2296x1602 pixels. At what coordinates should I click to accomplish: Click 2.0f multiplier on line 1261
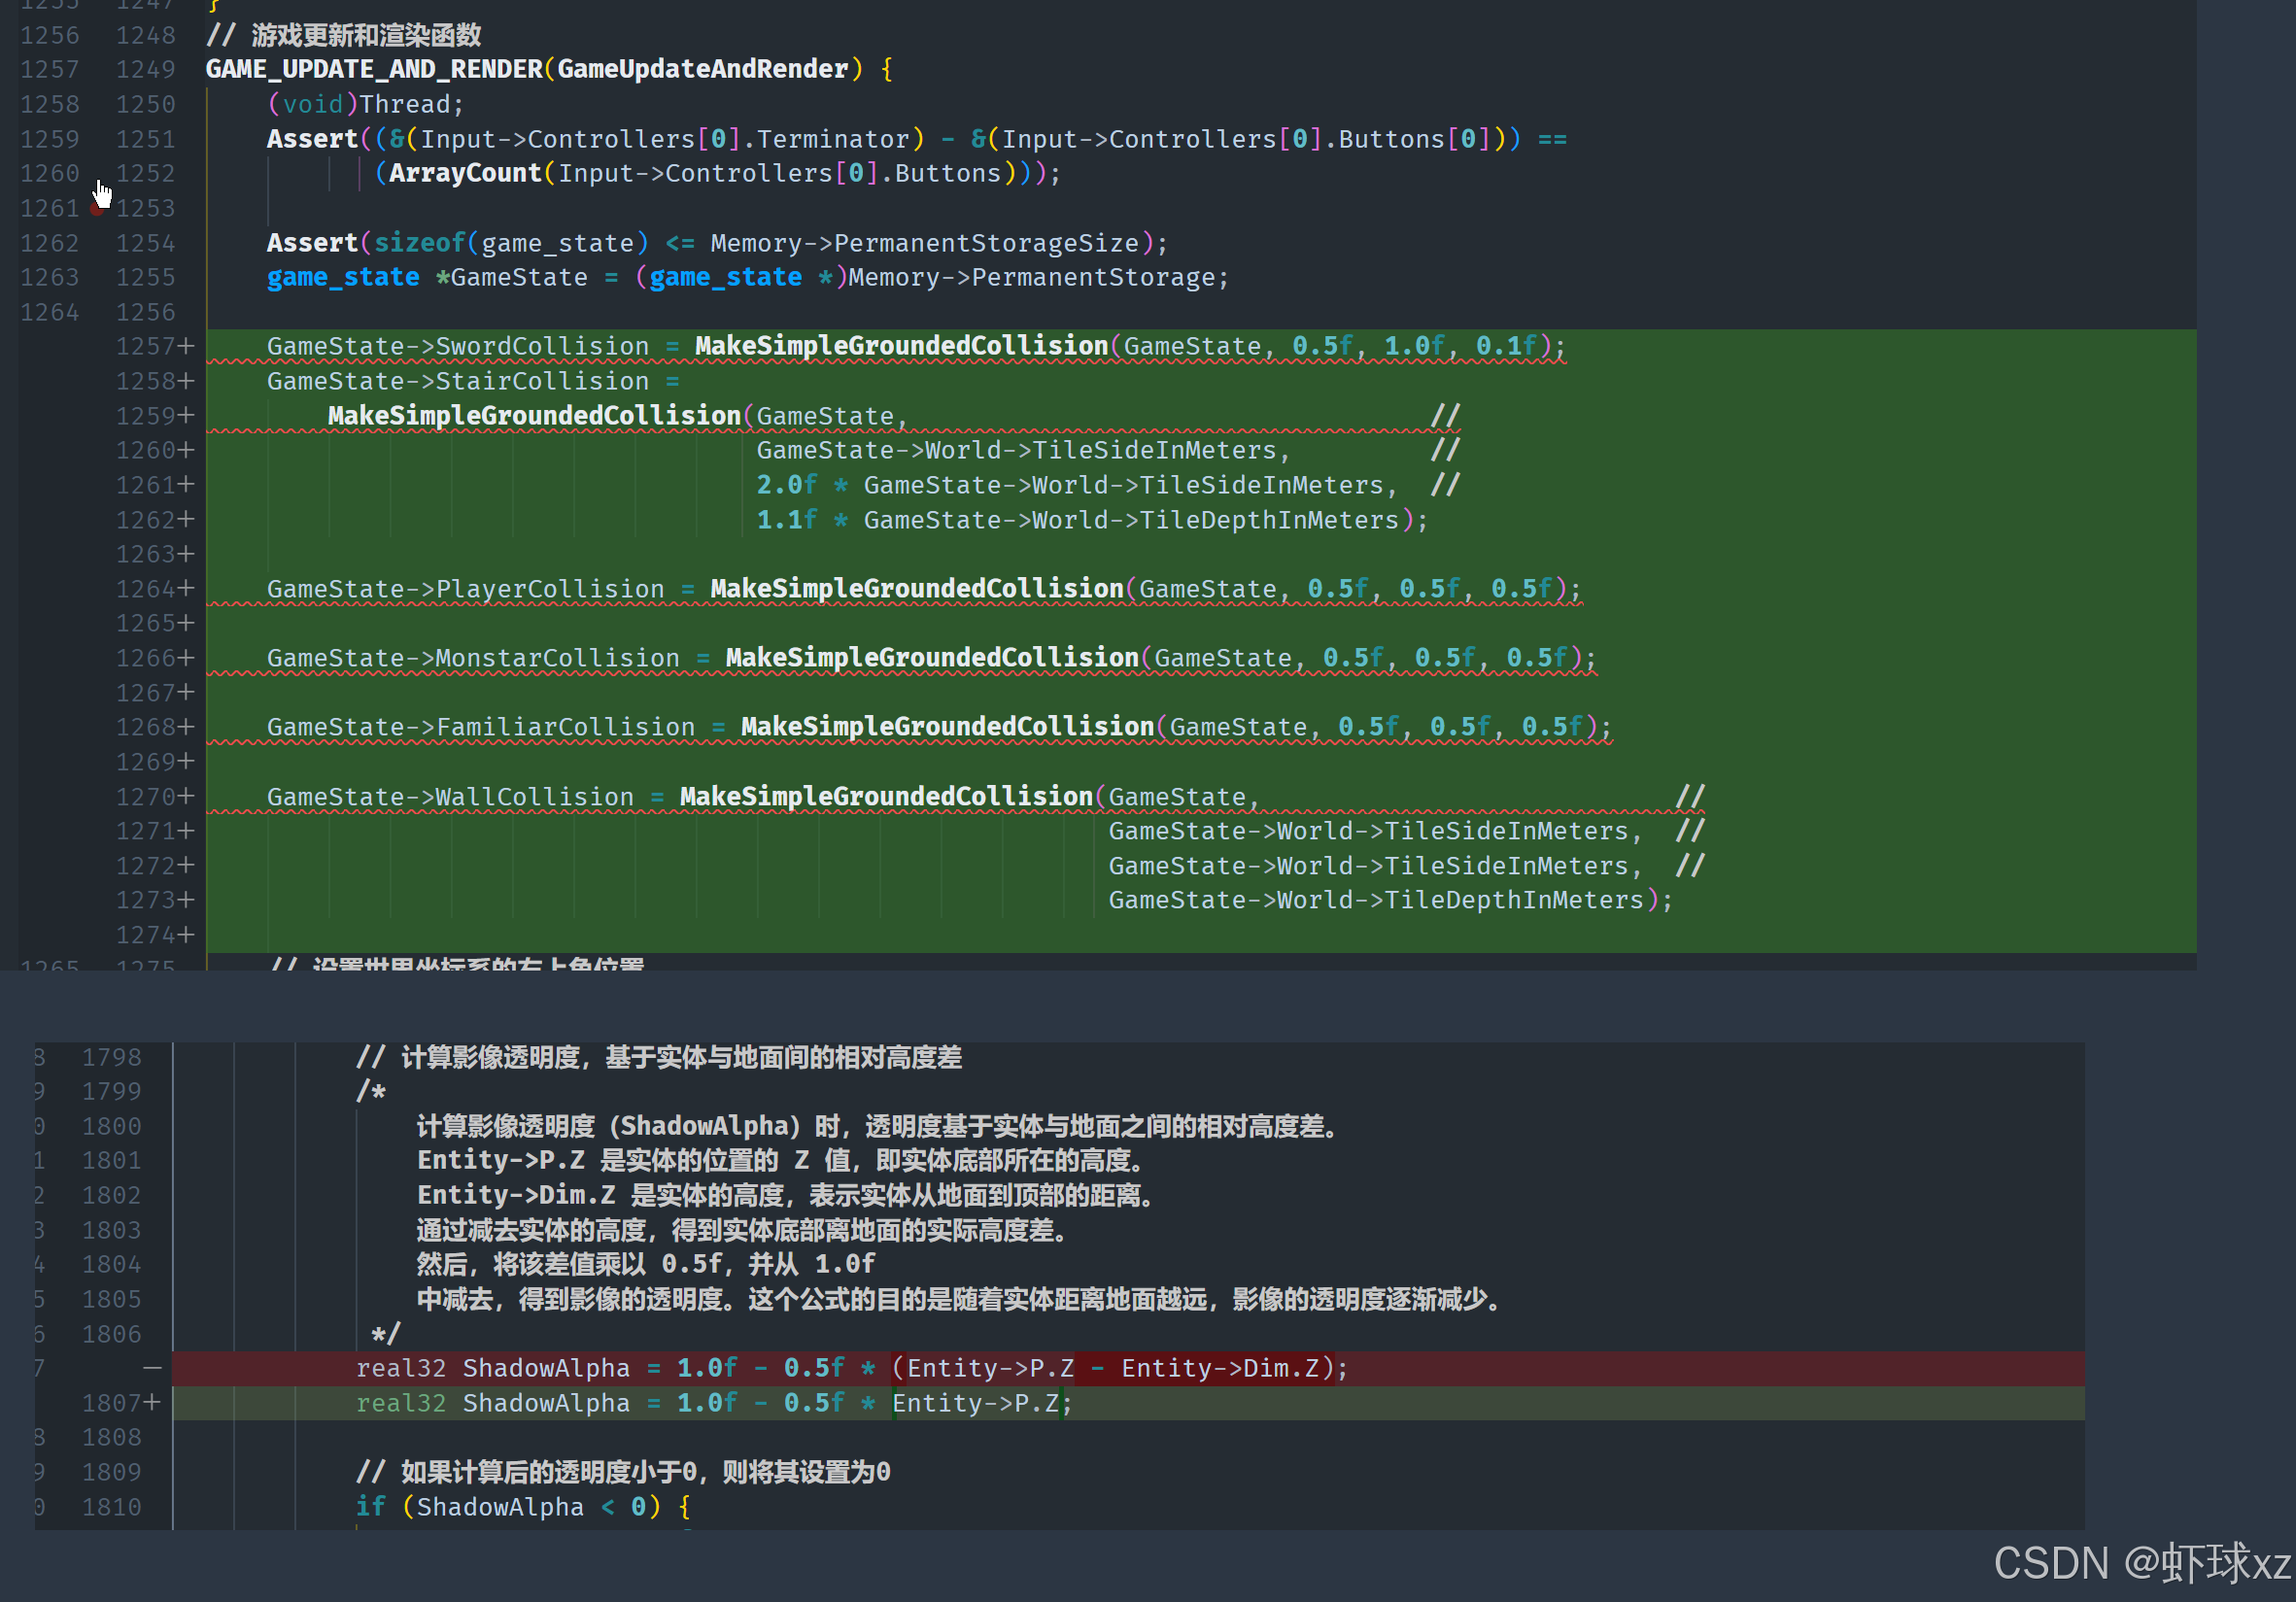point(787,485)
